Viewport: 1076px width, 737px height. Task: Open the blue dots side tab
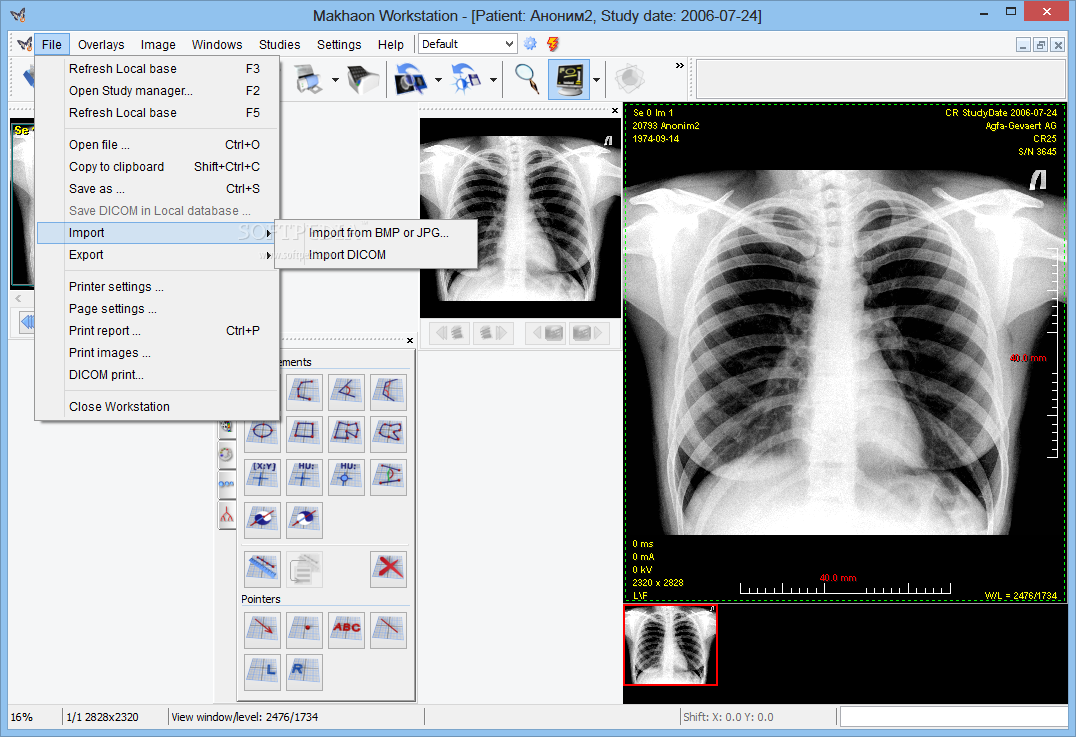(x=226, y=484)
